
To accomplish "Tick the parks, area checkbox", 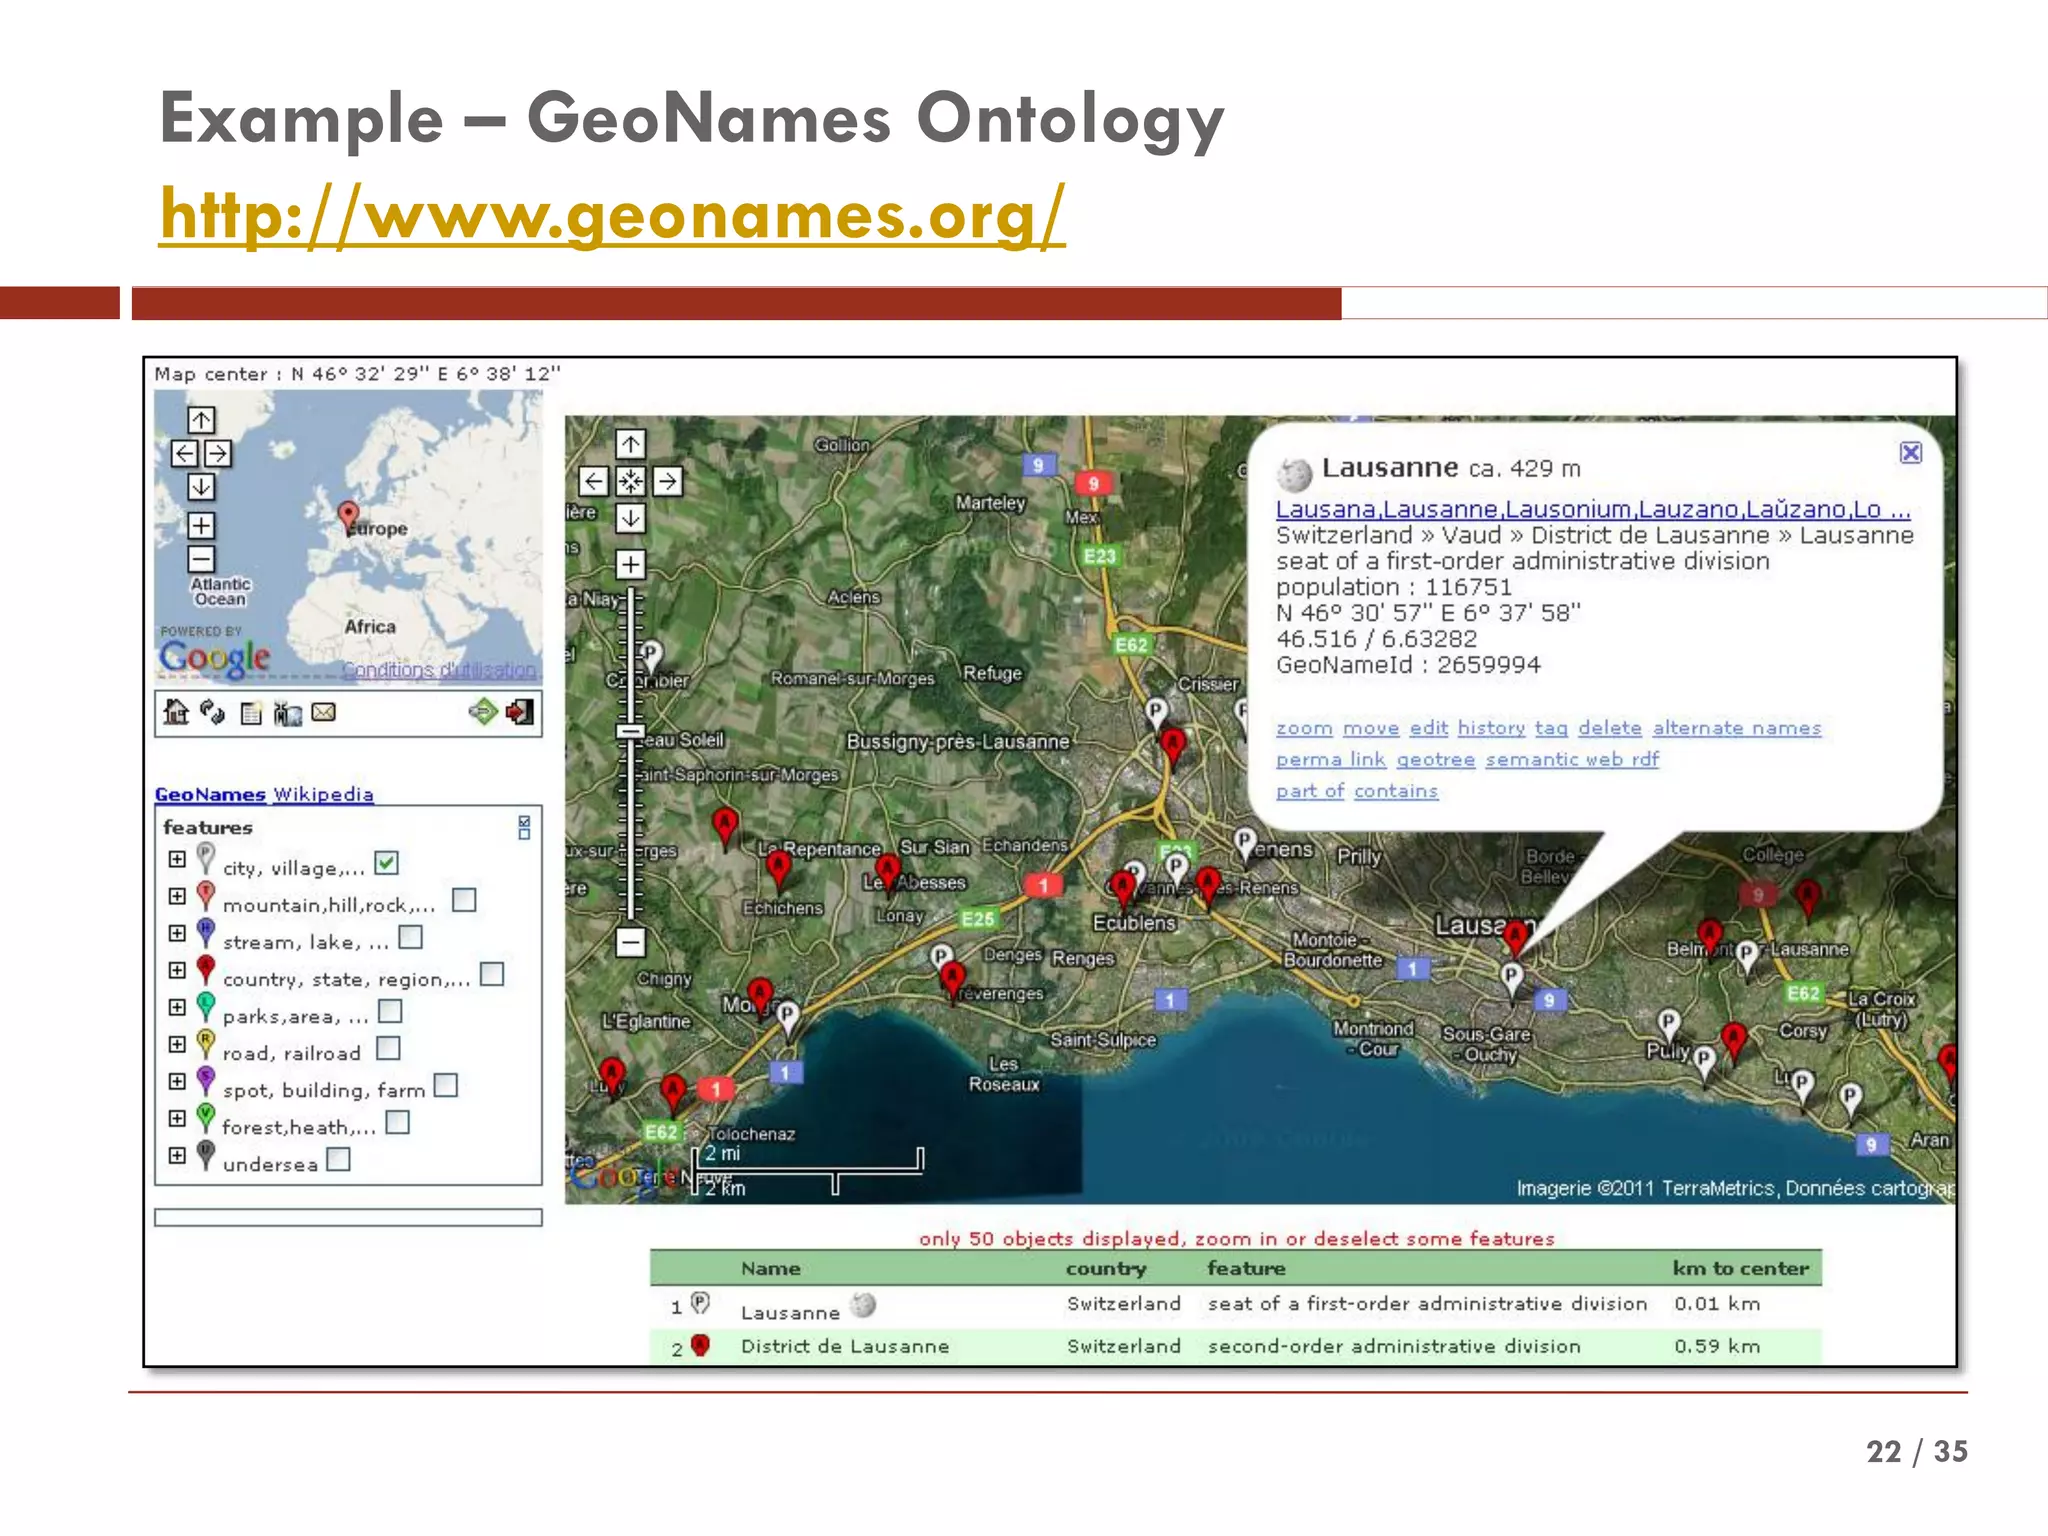I will coord(390,1011).
